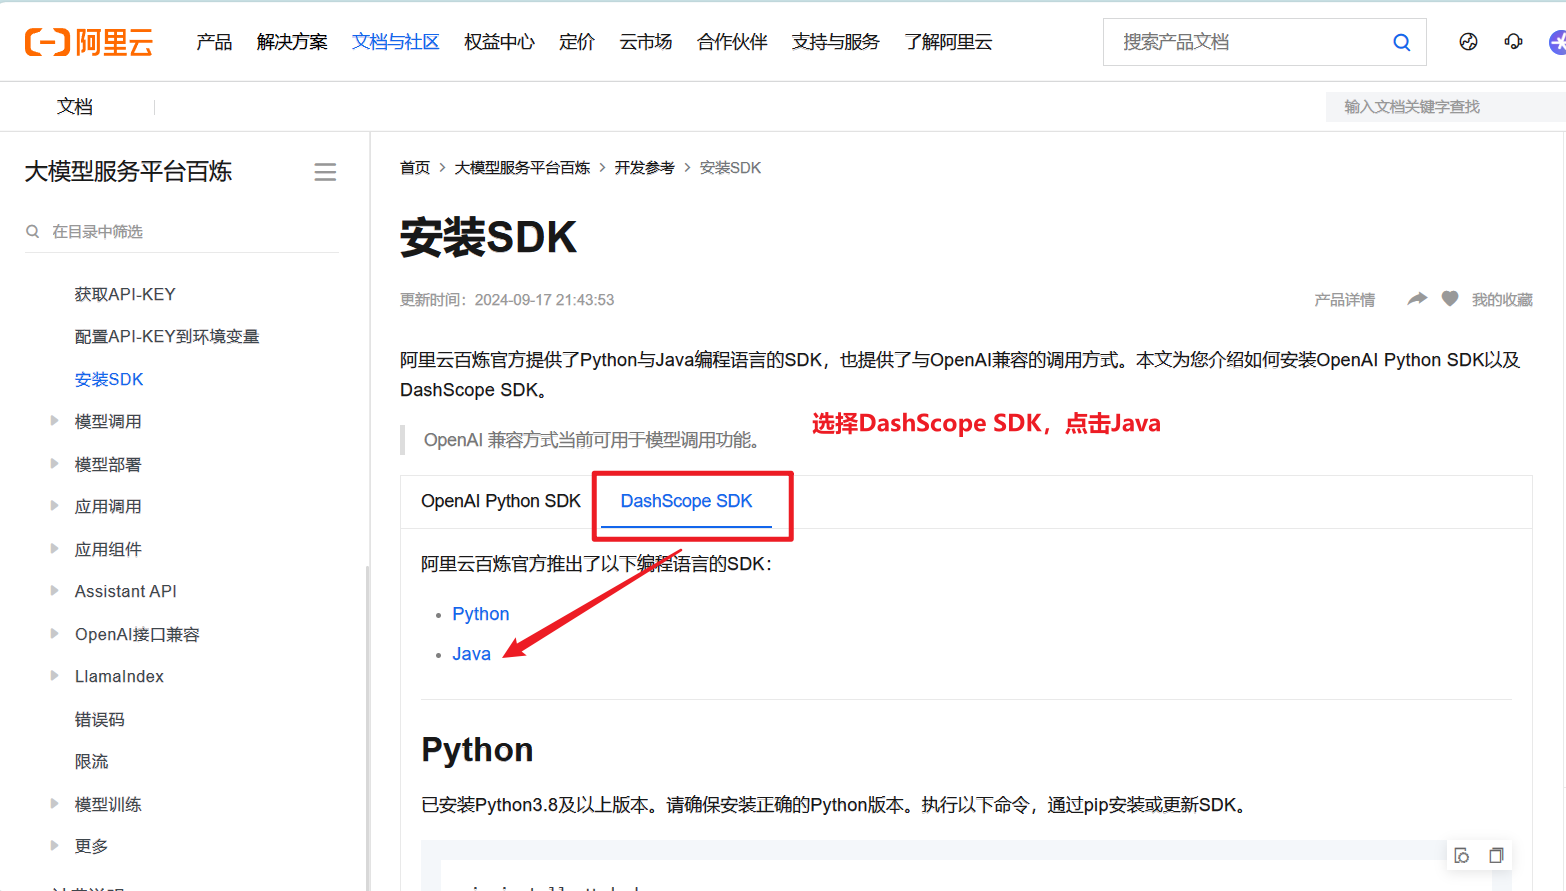1566x891 pixels.
Task: Open 获取API-KEY in the sidebar
Action: (x=125, y=294)
